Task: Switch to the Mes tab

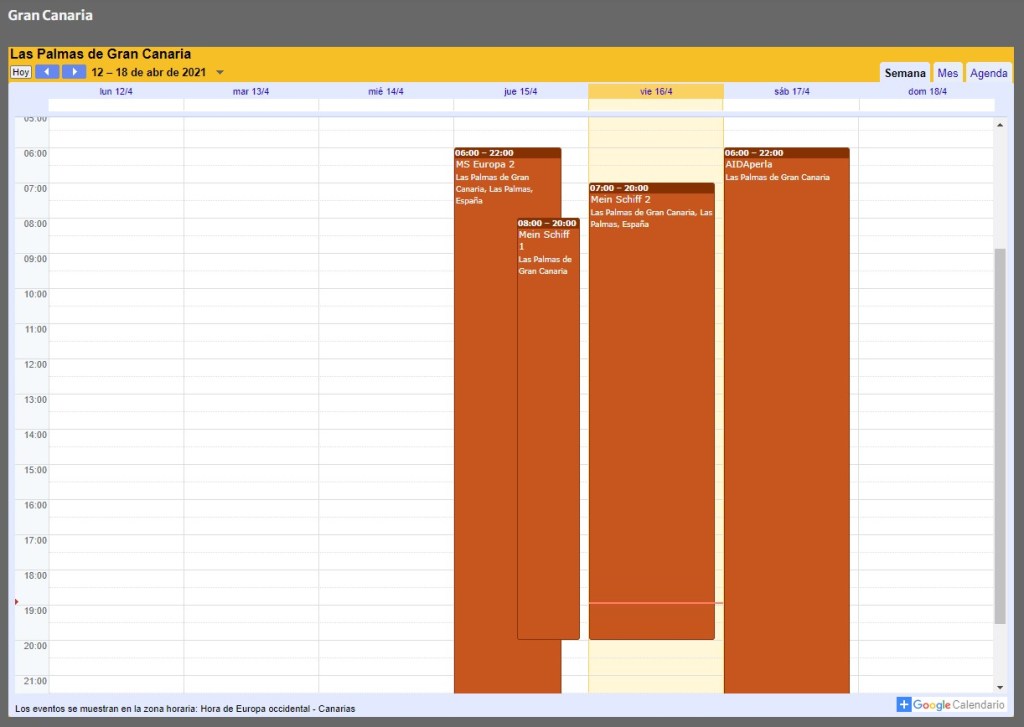Action: coord(947,73)
